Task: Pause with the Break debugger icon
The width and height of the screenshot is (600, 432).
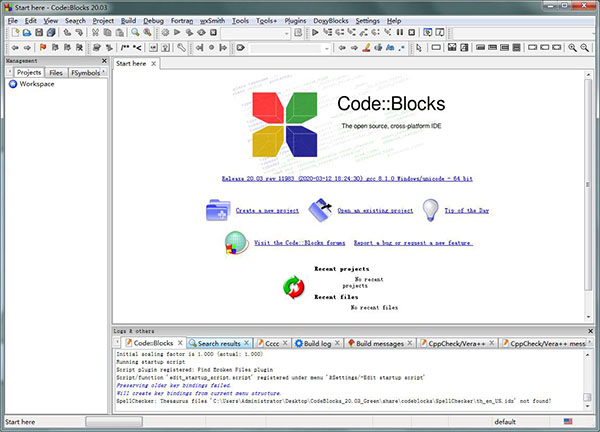Action: [x=400, y=33]
